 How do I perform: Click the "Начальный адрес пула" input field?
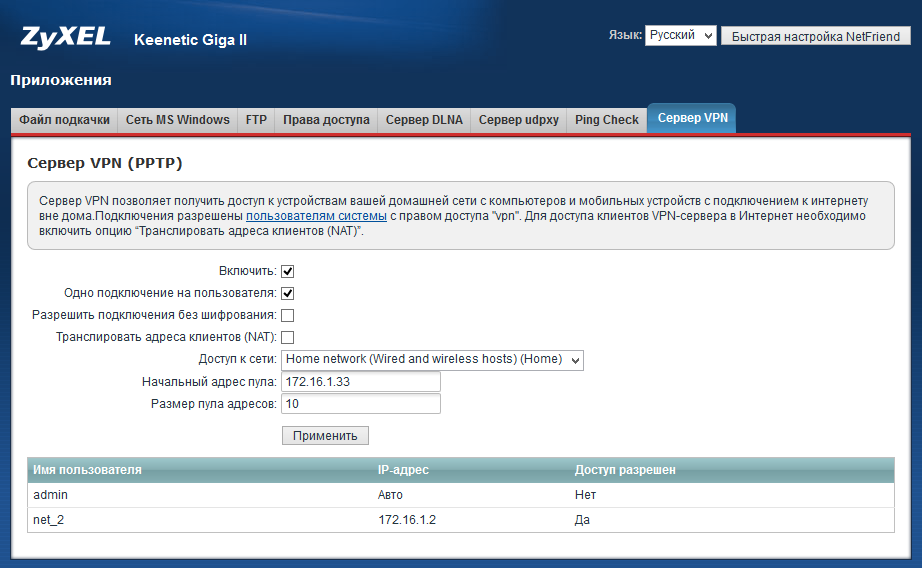click(361, 381)
